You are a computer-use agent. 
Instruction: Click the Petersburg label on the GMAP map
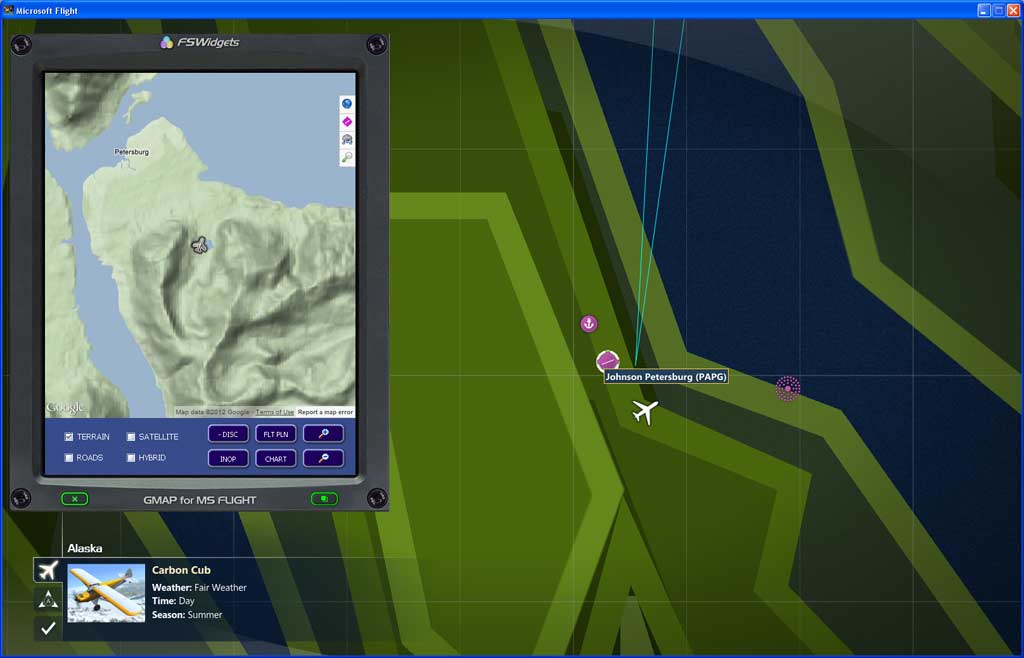point(131,152)
